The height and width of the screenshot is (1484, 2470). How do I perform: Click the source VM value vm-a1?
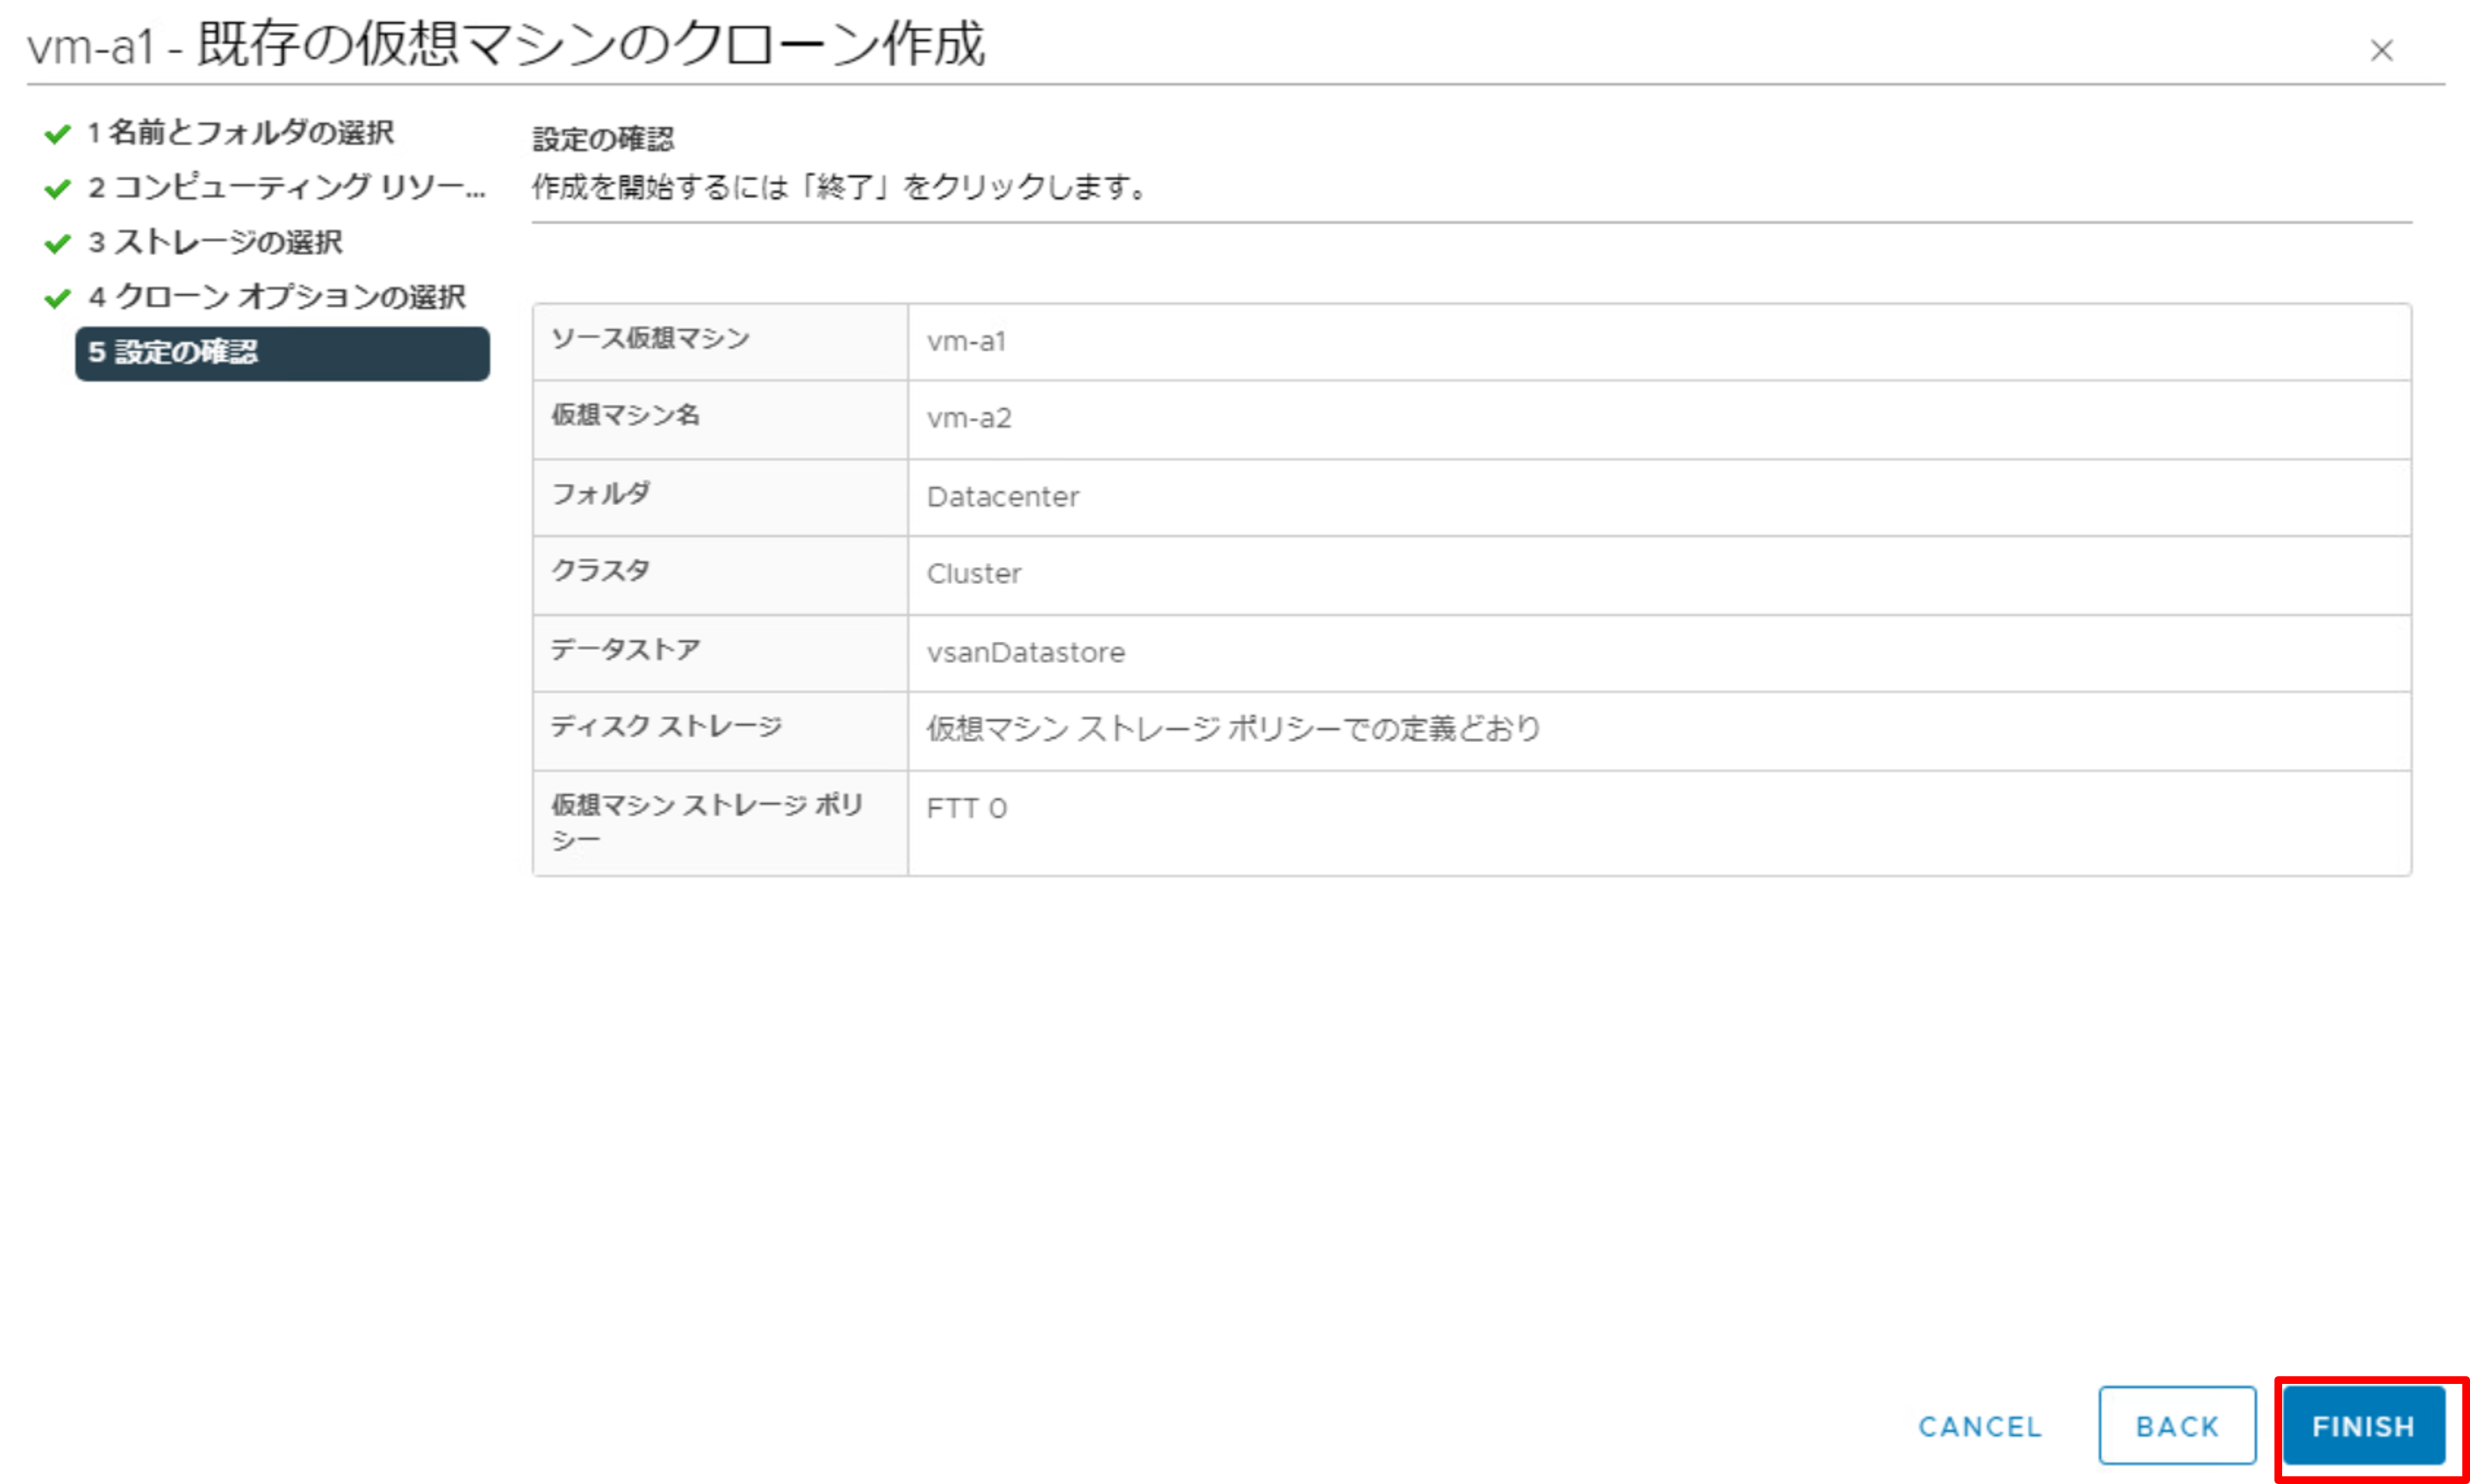pyautogui.click(x=966, y=342)
